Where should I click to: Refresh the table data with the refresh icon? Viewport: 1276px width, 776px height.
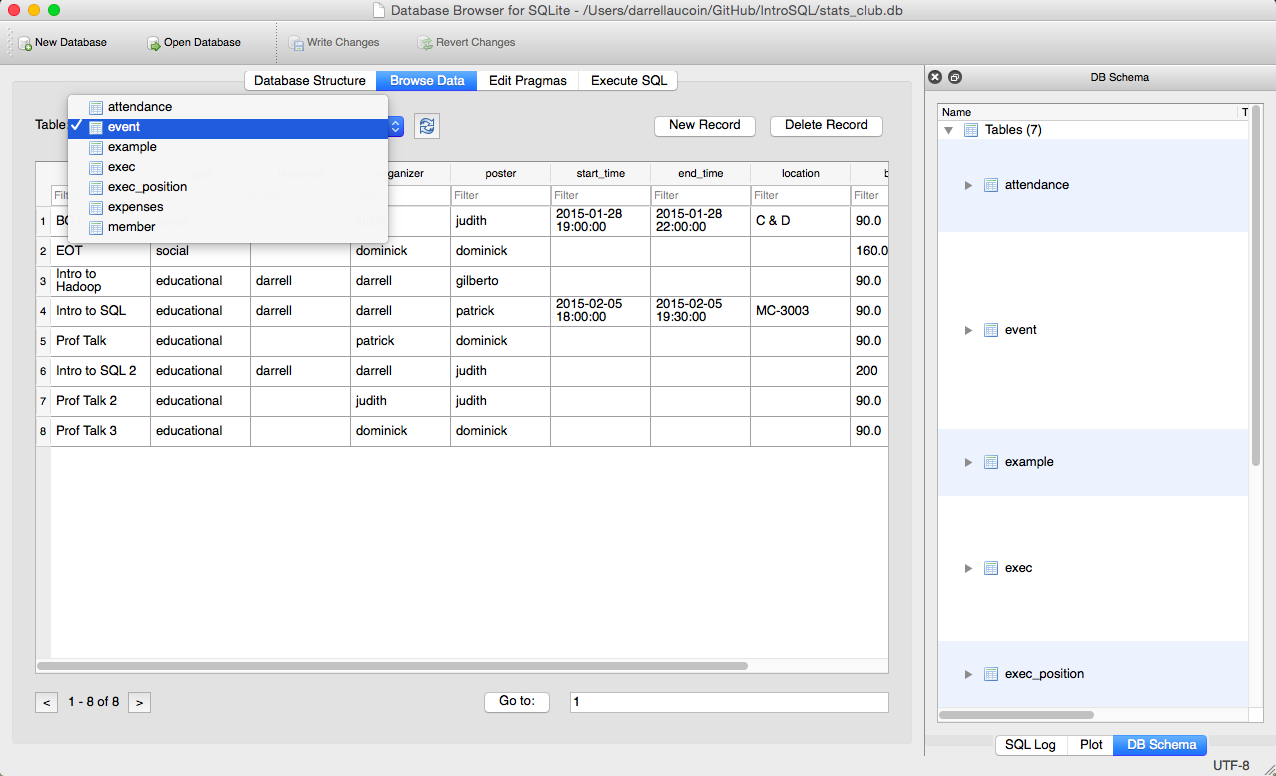[426, 125]
